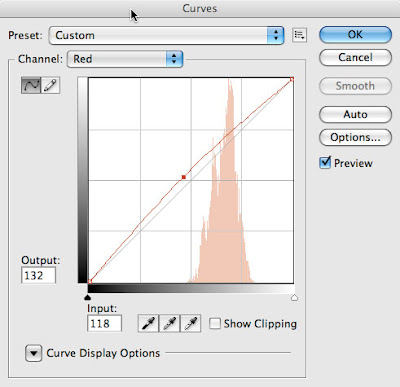The image size is (400, 387).
Task: Enable the Show Clipping checkbox
Action: click(215, 323)
